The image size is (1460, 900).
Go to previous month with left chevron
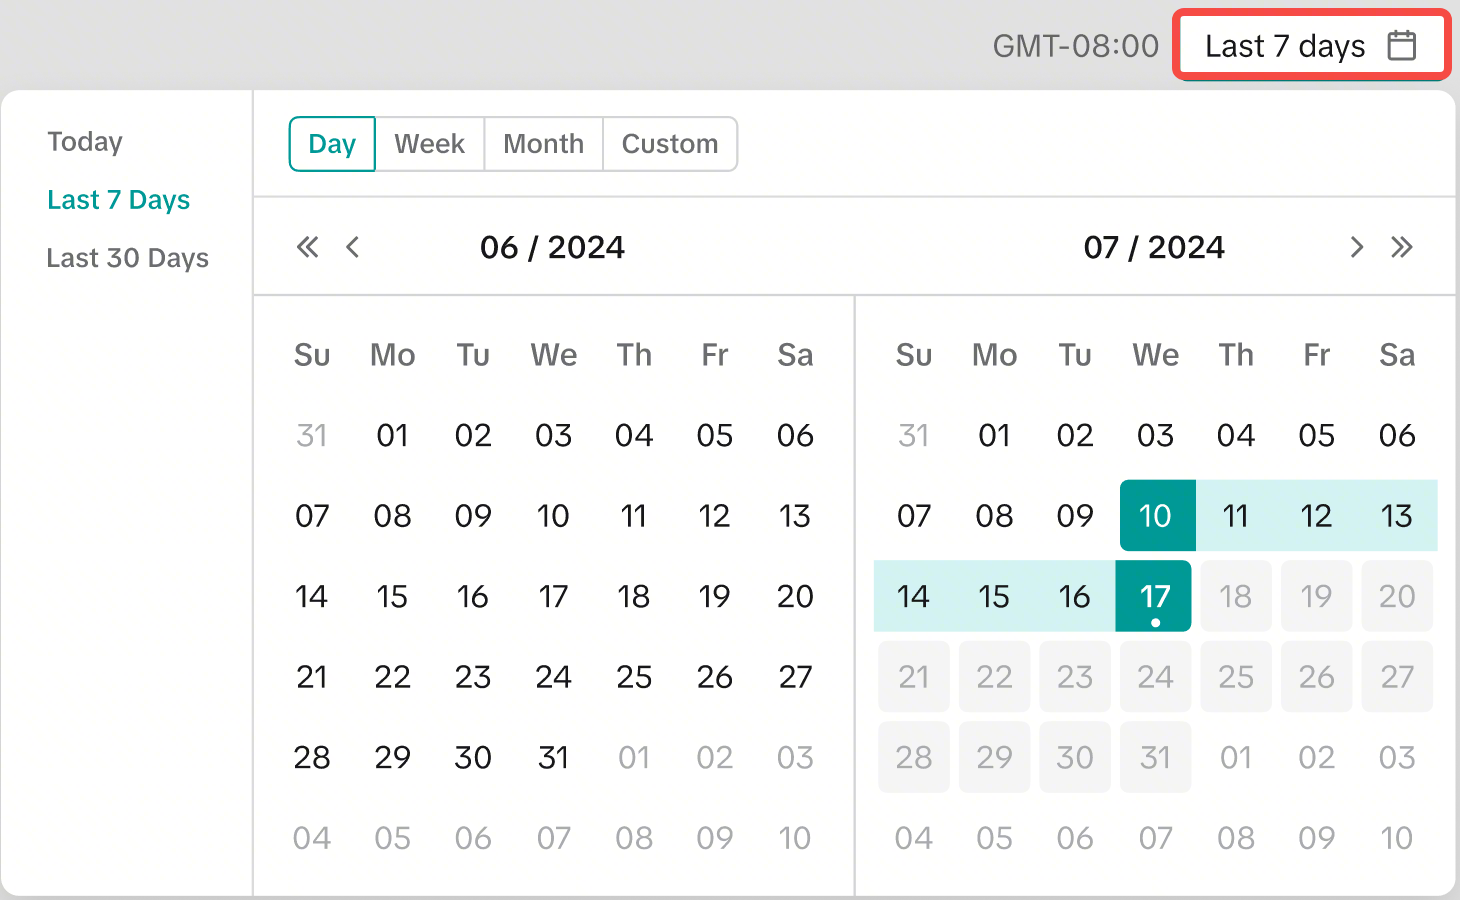[x=352, y=247]
